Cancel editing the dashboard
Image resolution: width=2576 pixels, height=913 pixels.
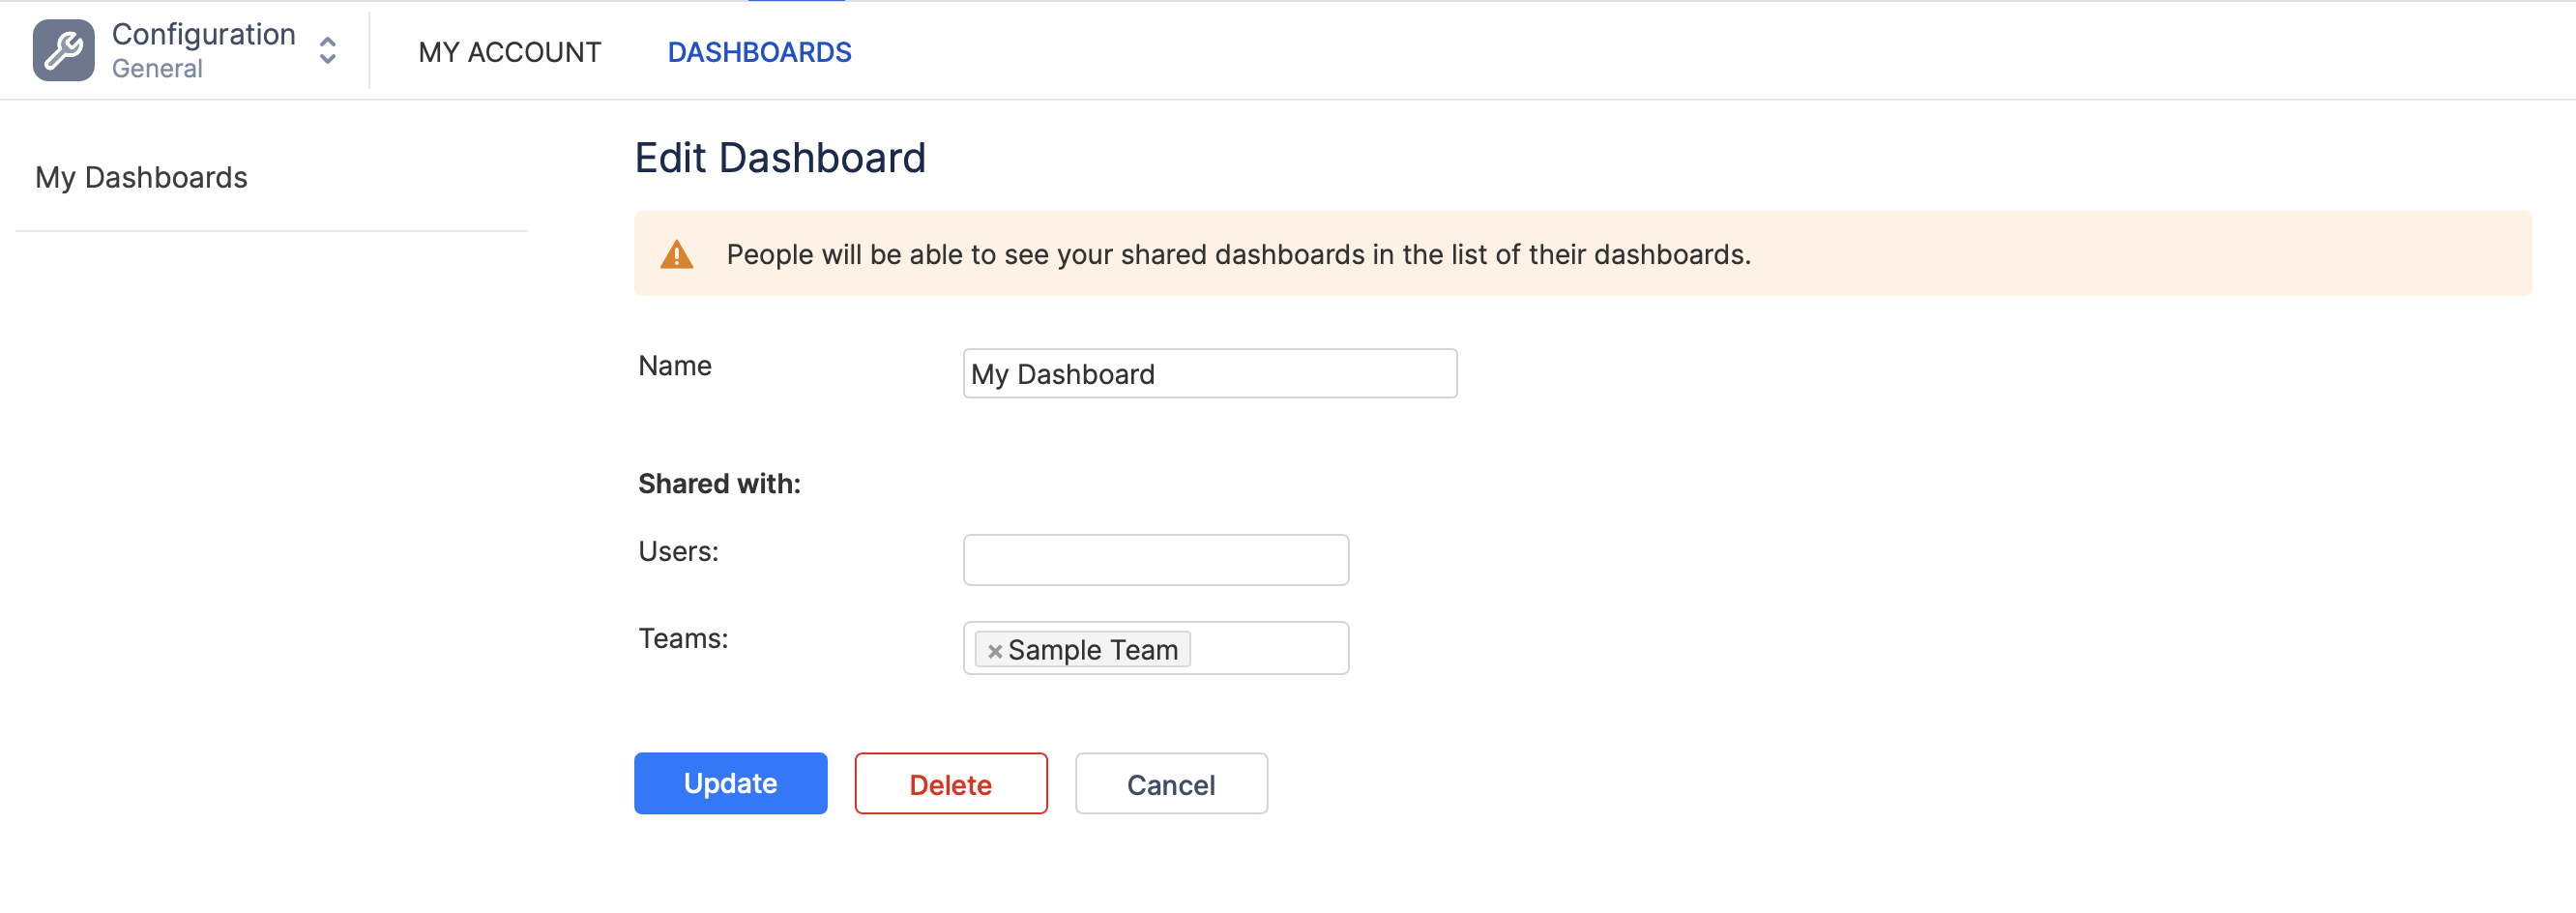tap(1170, 784)
